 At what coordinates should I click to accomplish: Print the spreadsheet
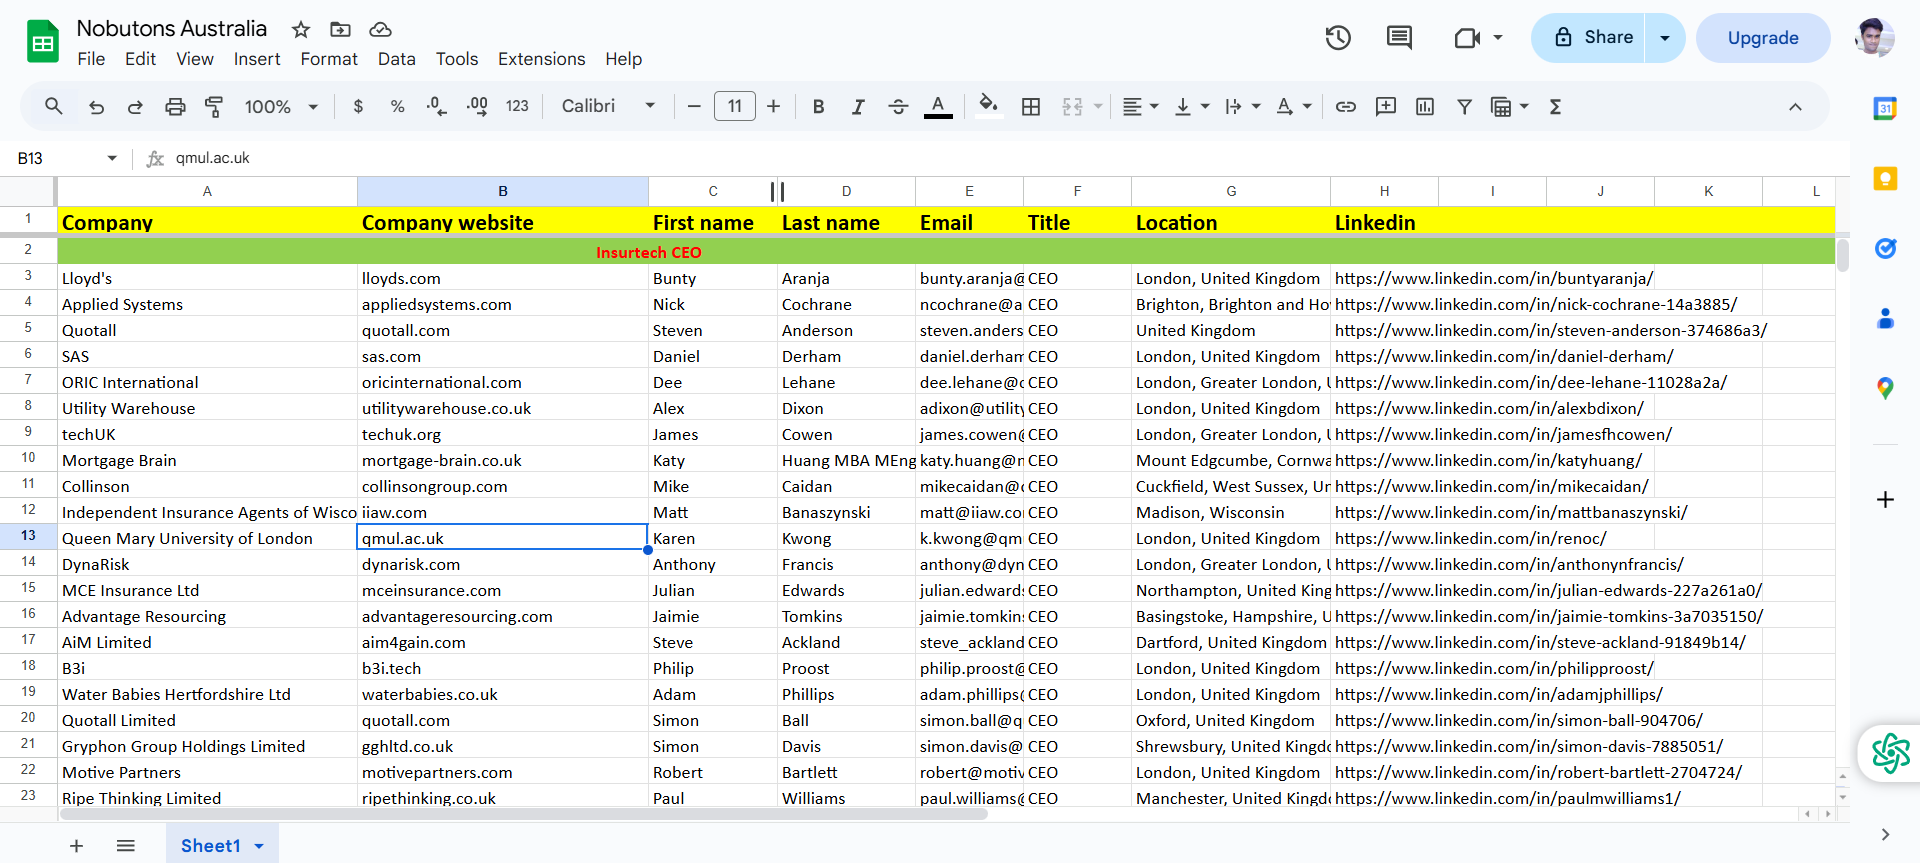pyautogui.click(x=175, y=107)
